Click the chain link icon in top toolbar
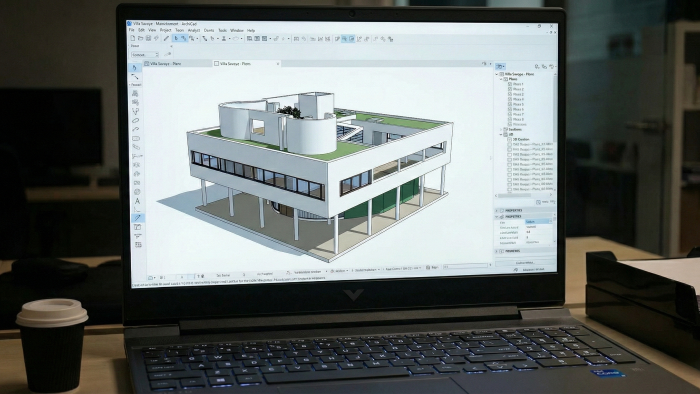The height and width of the screenshot is (394, 700). click(x=276, y=39)
